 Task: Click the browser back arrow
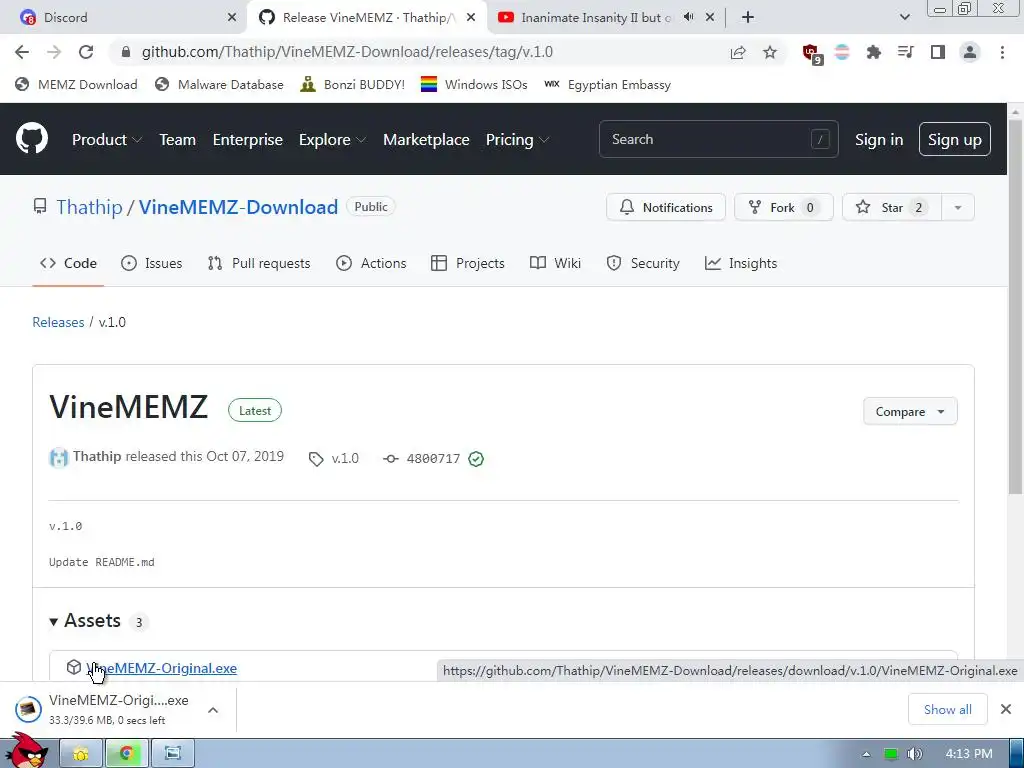(22, 52)
